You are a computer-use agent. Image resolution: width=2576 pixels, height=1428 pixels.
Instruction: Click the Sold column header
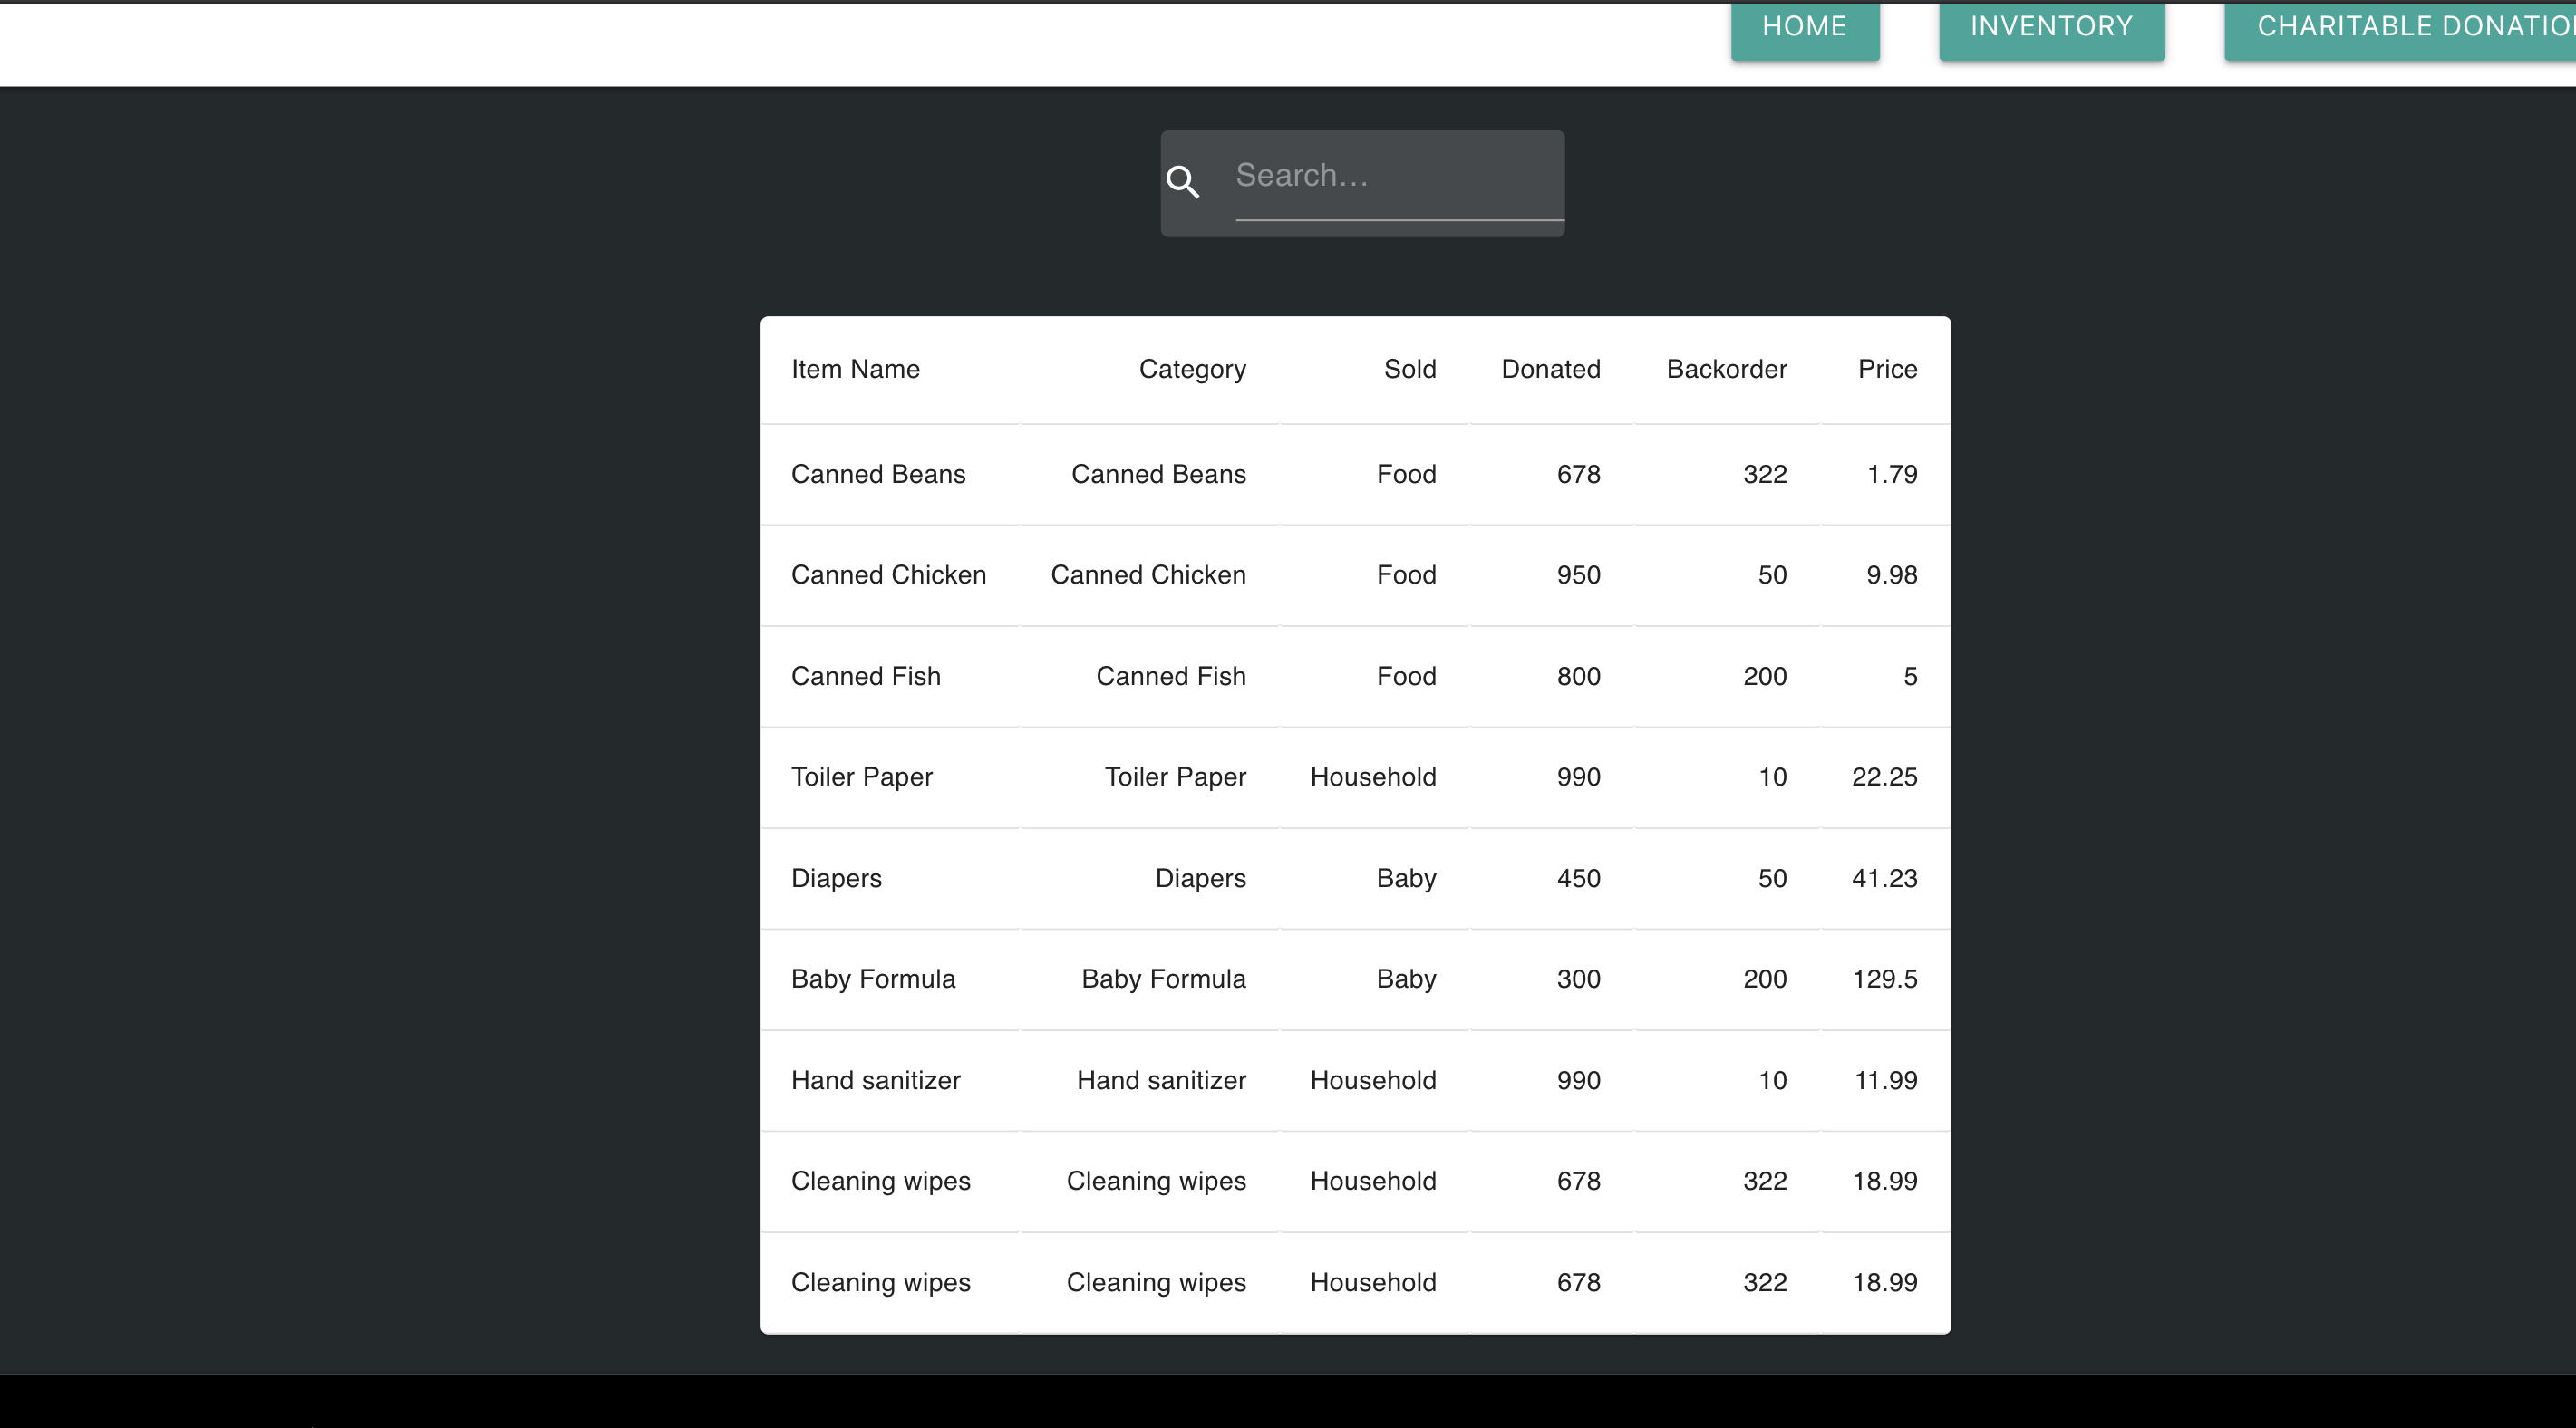(1409, 369)
